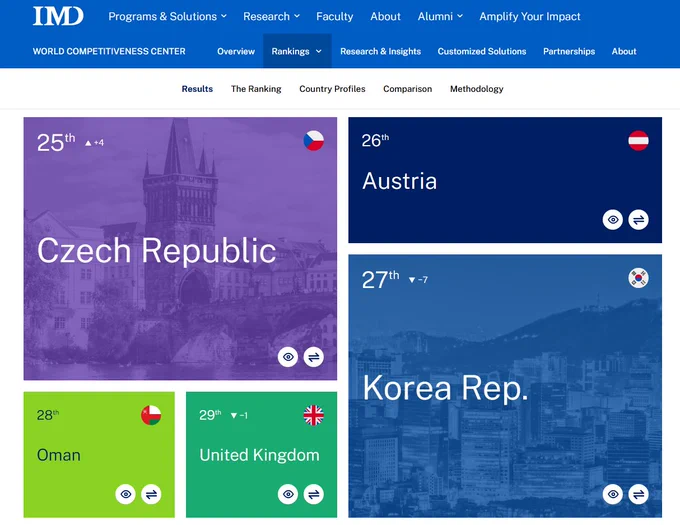Open the Faculty menu item
Image resolution: width=680 pixels, height=525 pixels.
pyautogui.click(x=334, y=16)
